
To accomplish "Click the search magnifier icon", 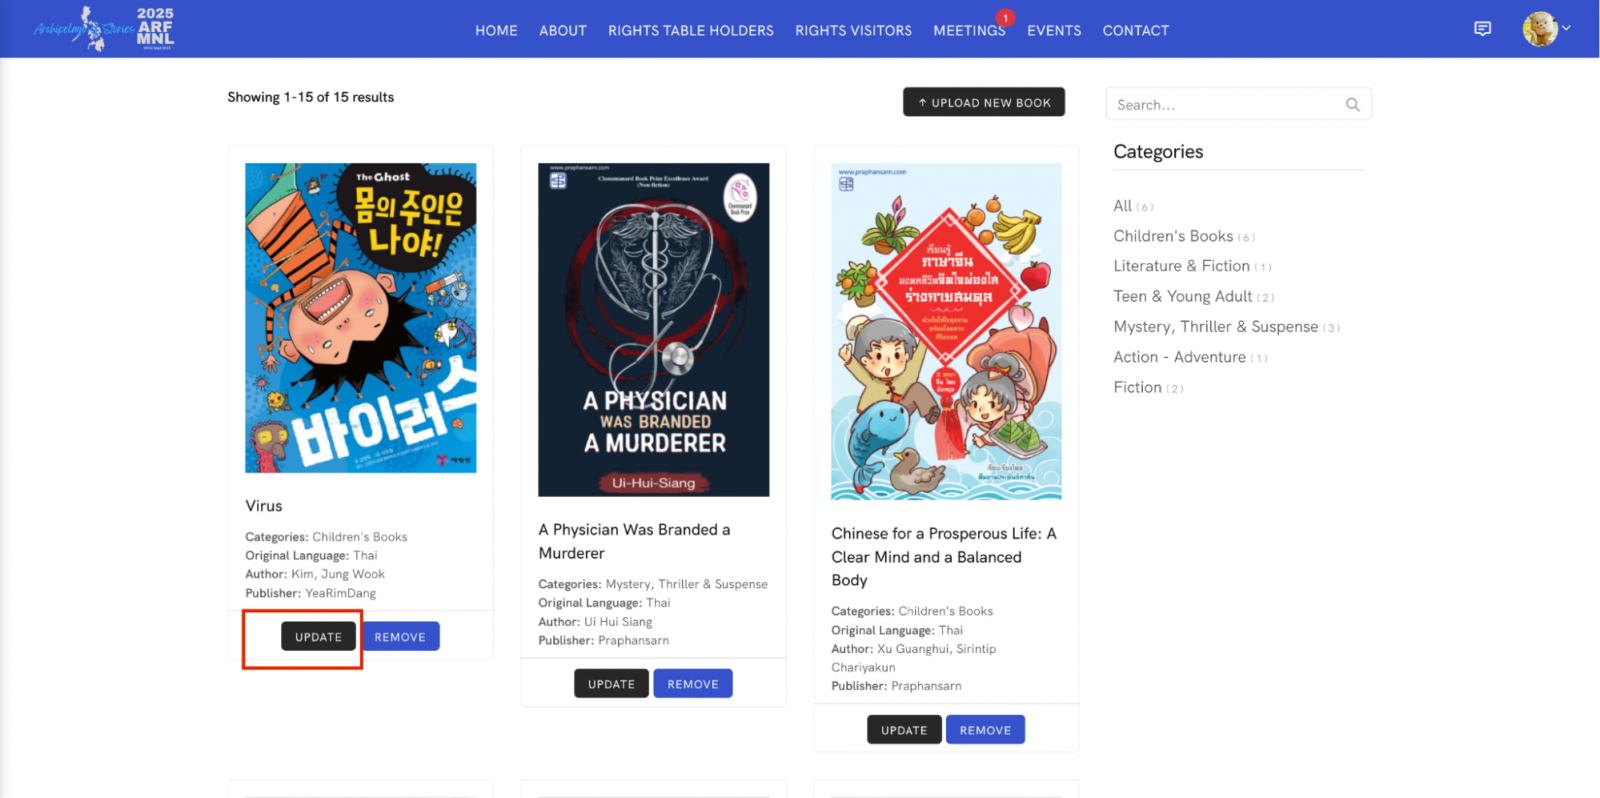I will point(1352,104).
